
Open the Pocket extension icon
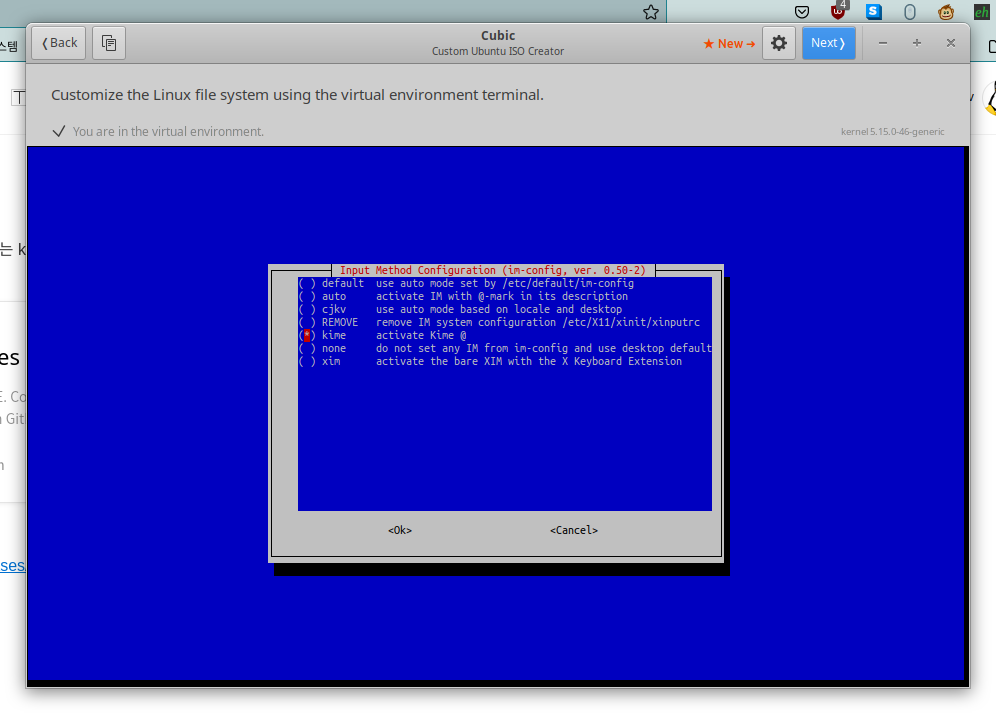coord(802,12)
